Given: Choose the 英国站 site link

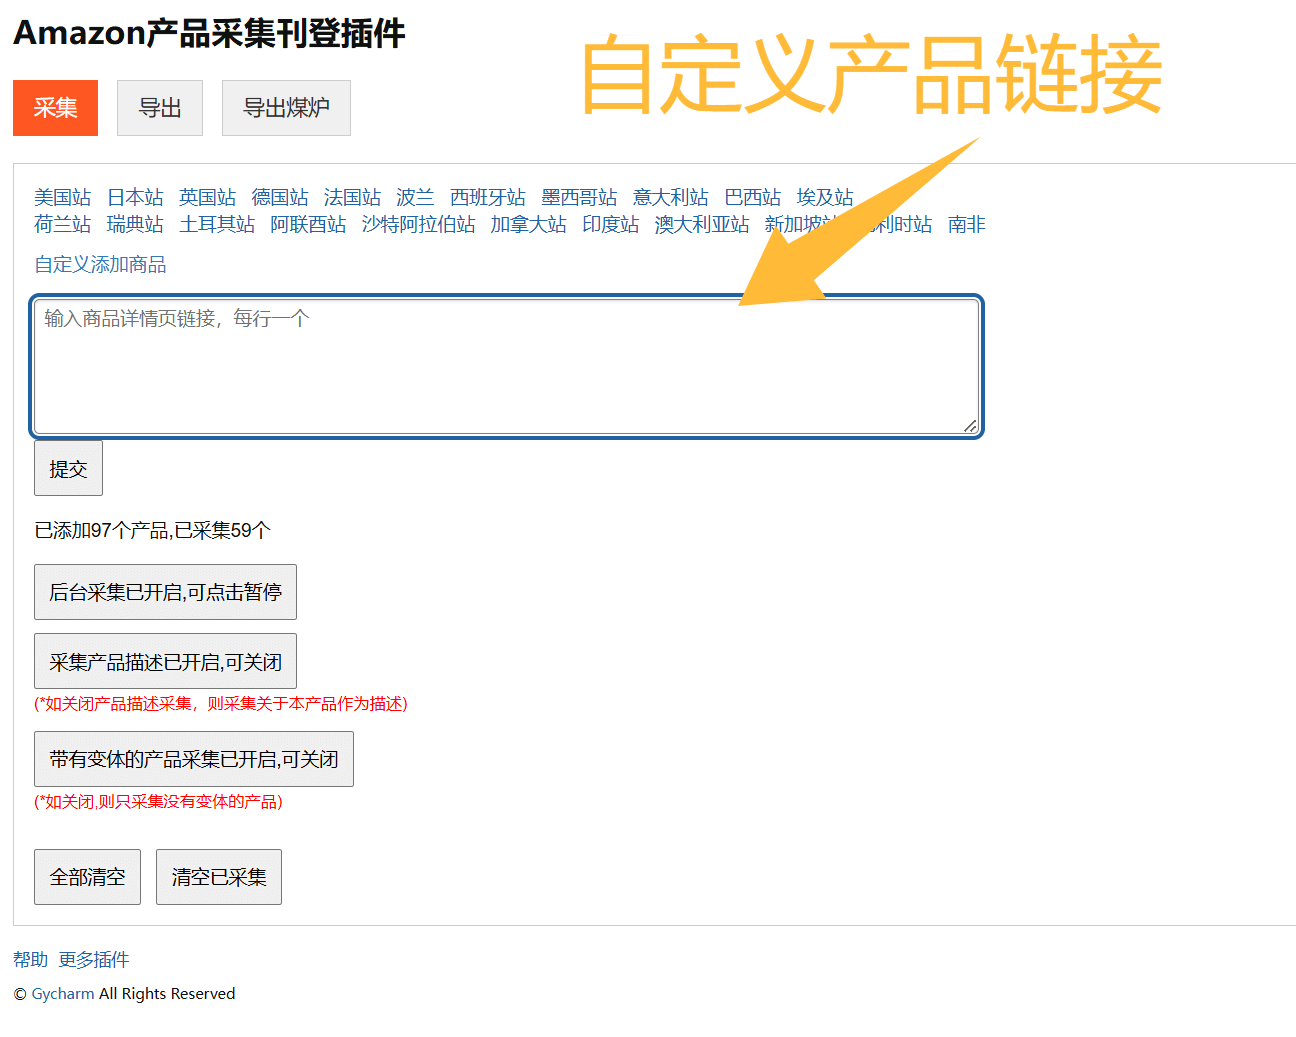Looking at the screenshot, I should 207,197.
